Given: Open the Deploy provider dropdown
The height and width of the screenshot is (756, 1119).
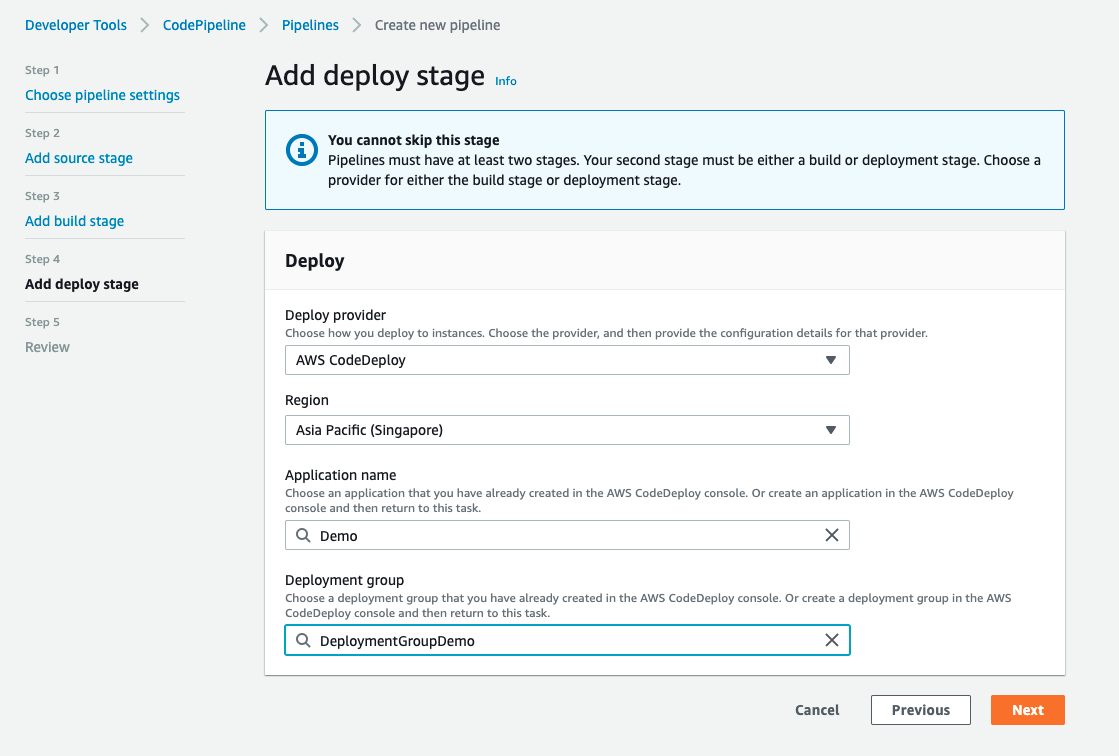Looking at the screenshot, I should (567, 360).
